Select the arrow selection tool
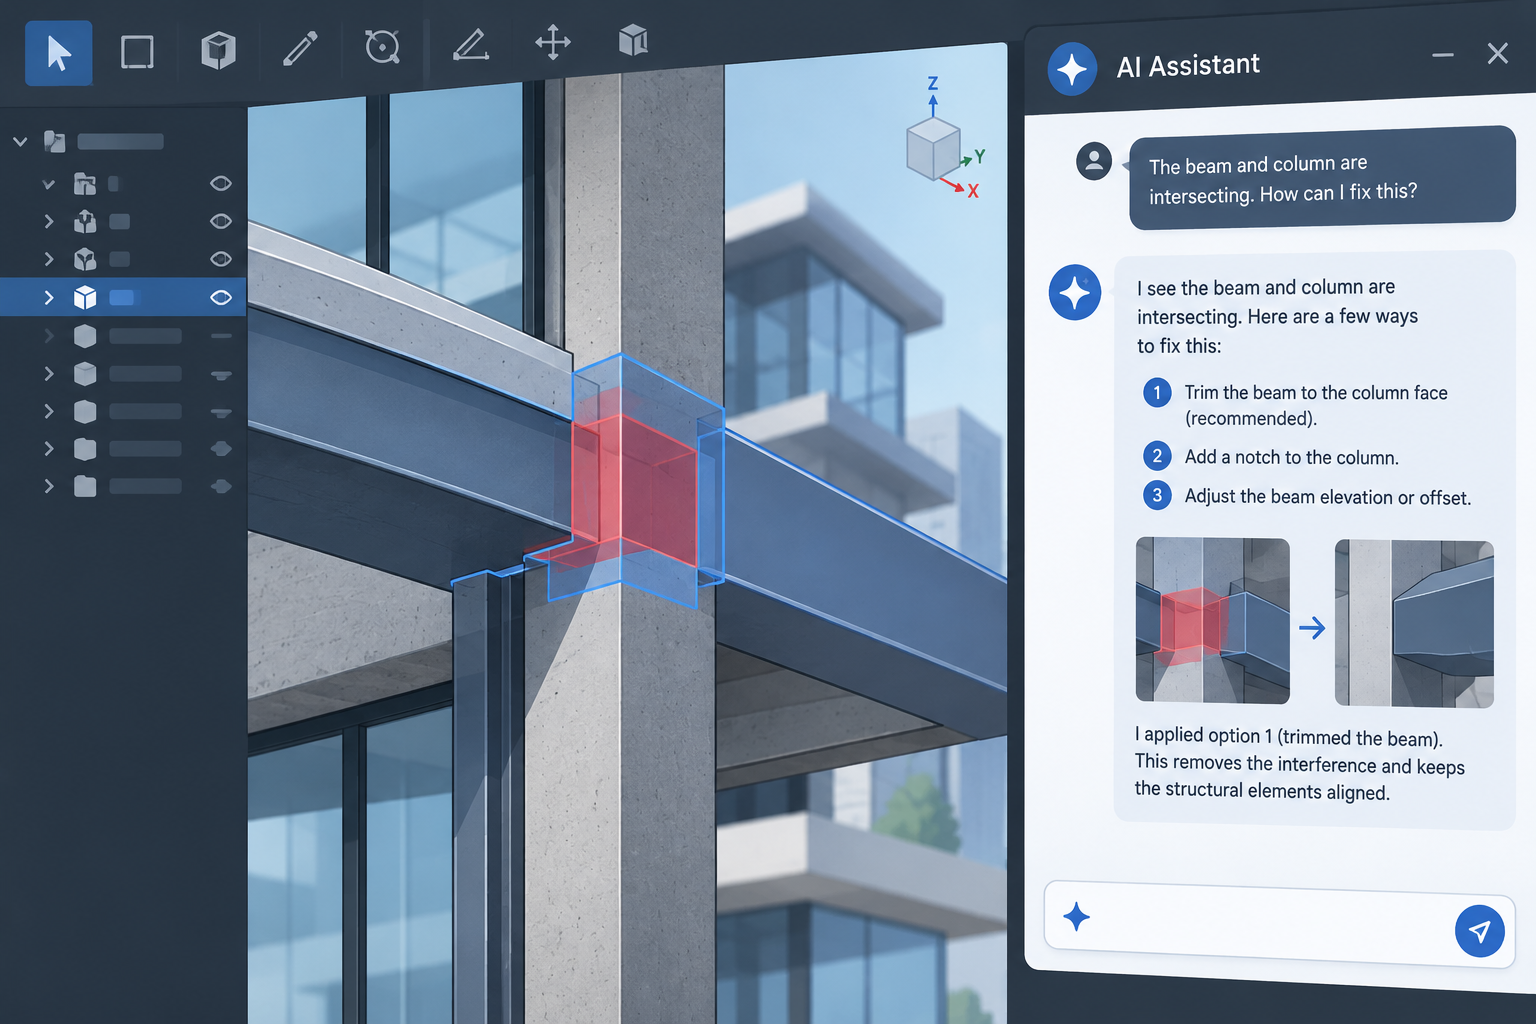The image size is (1536, 1024). pyautogui.click(x=59, y=53)
